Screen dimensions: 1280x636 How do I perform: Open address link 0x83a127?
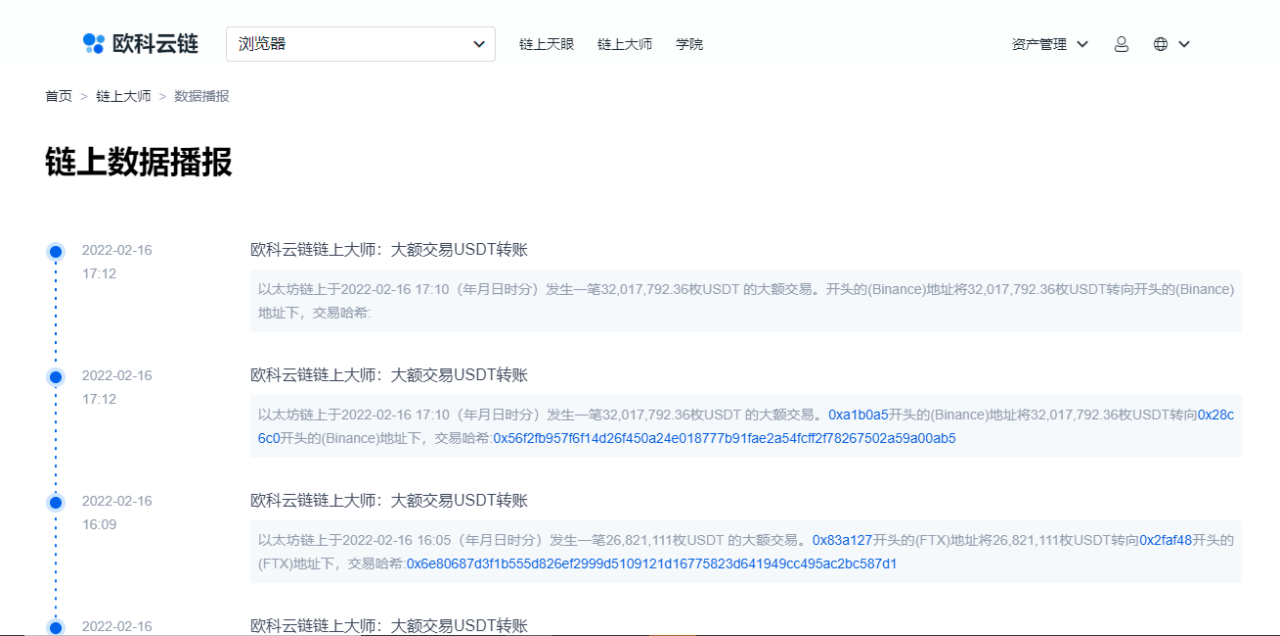[842, 540]
